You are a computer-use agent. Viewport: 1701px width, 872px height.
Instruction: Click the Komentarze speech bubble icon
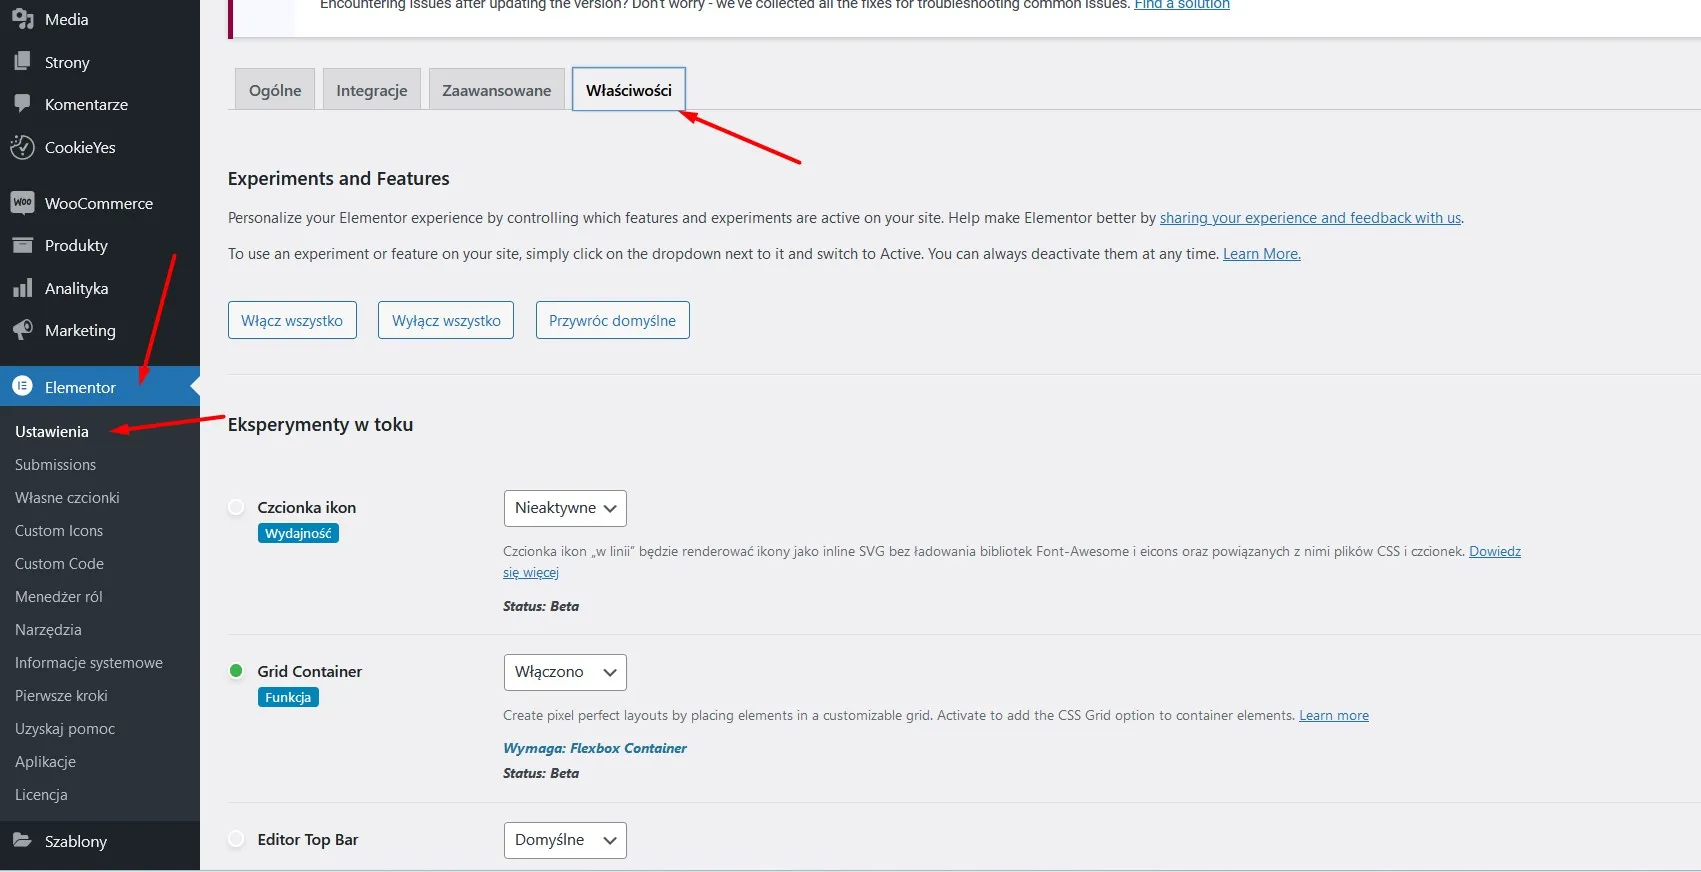coord(22,104)
